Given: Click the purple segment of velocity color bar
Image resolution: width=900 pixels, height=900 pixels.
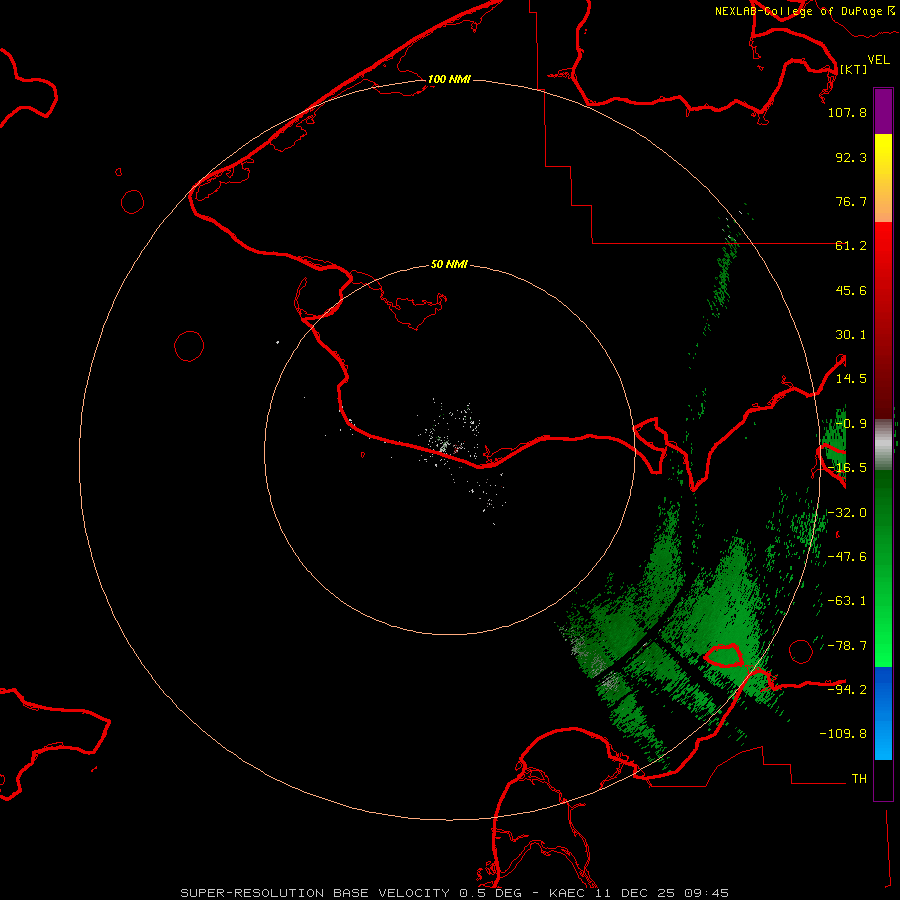Looking at the screenshot, I should (x=883, y=111).
